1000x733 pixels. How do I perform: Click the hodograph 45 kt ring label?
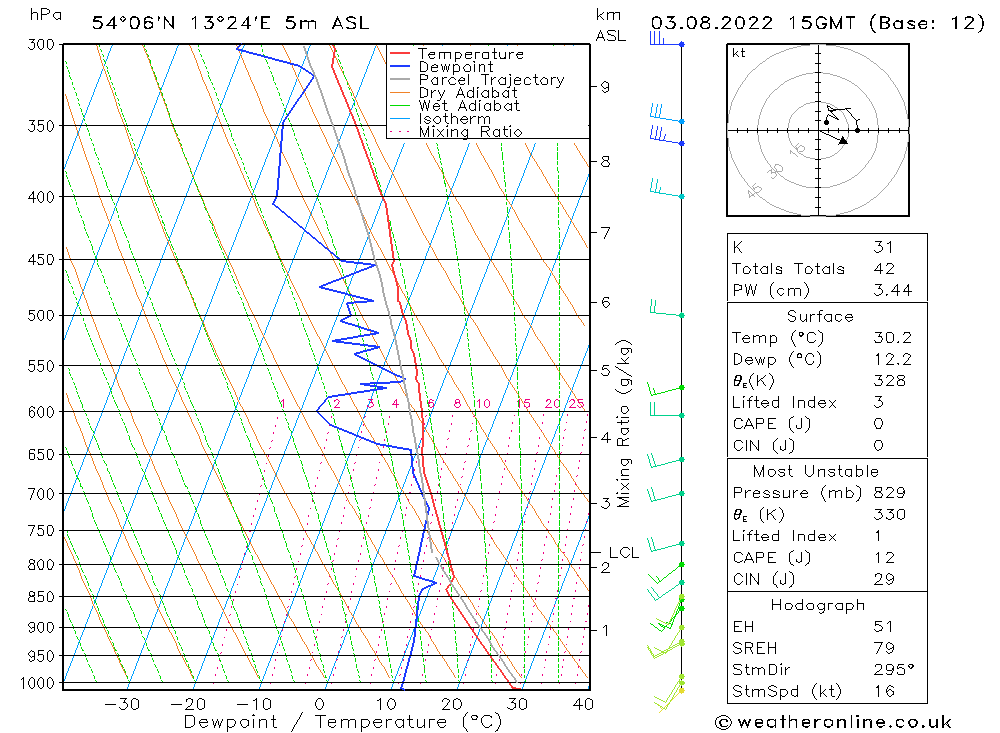coord(754,191)
